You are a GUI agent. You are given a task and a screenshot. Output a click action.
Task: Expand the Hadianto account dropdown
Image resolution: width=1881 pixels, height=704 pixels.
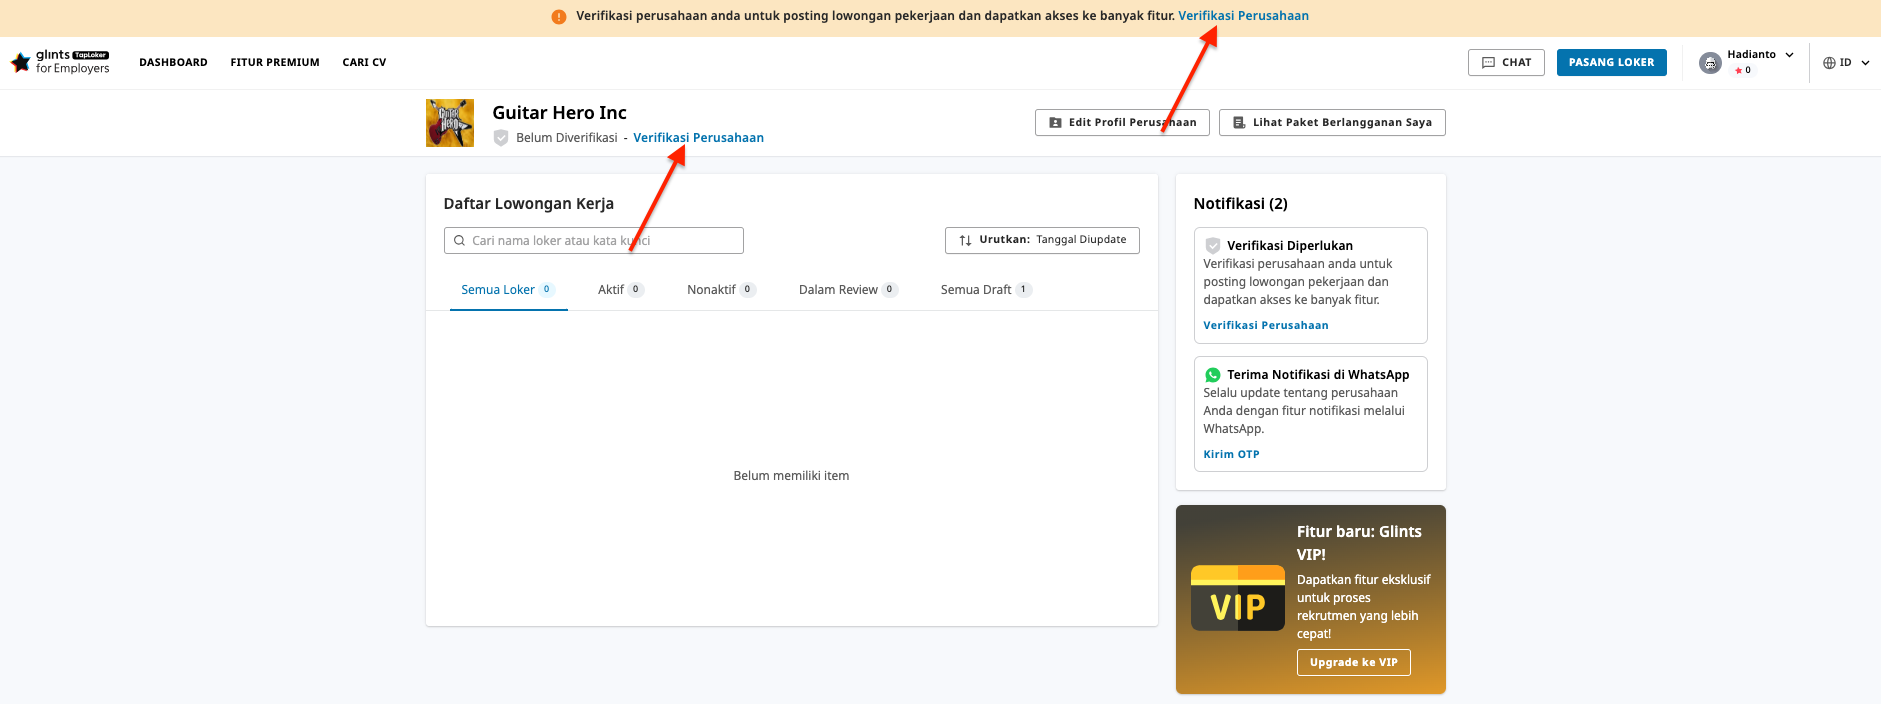1748,62
